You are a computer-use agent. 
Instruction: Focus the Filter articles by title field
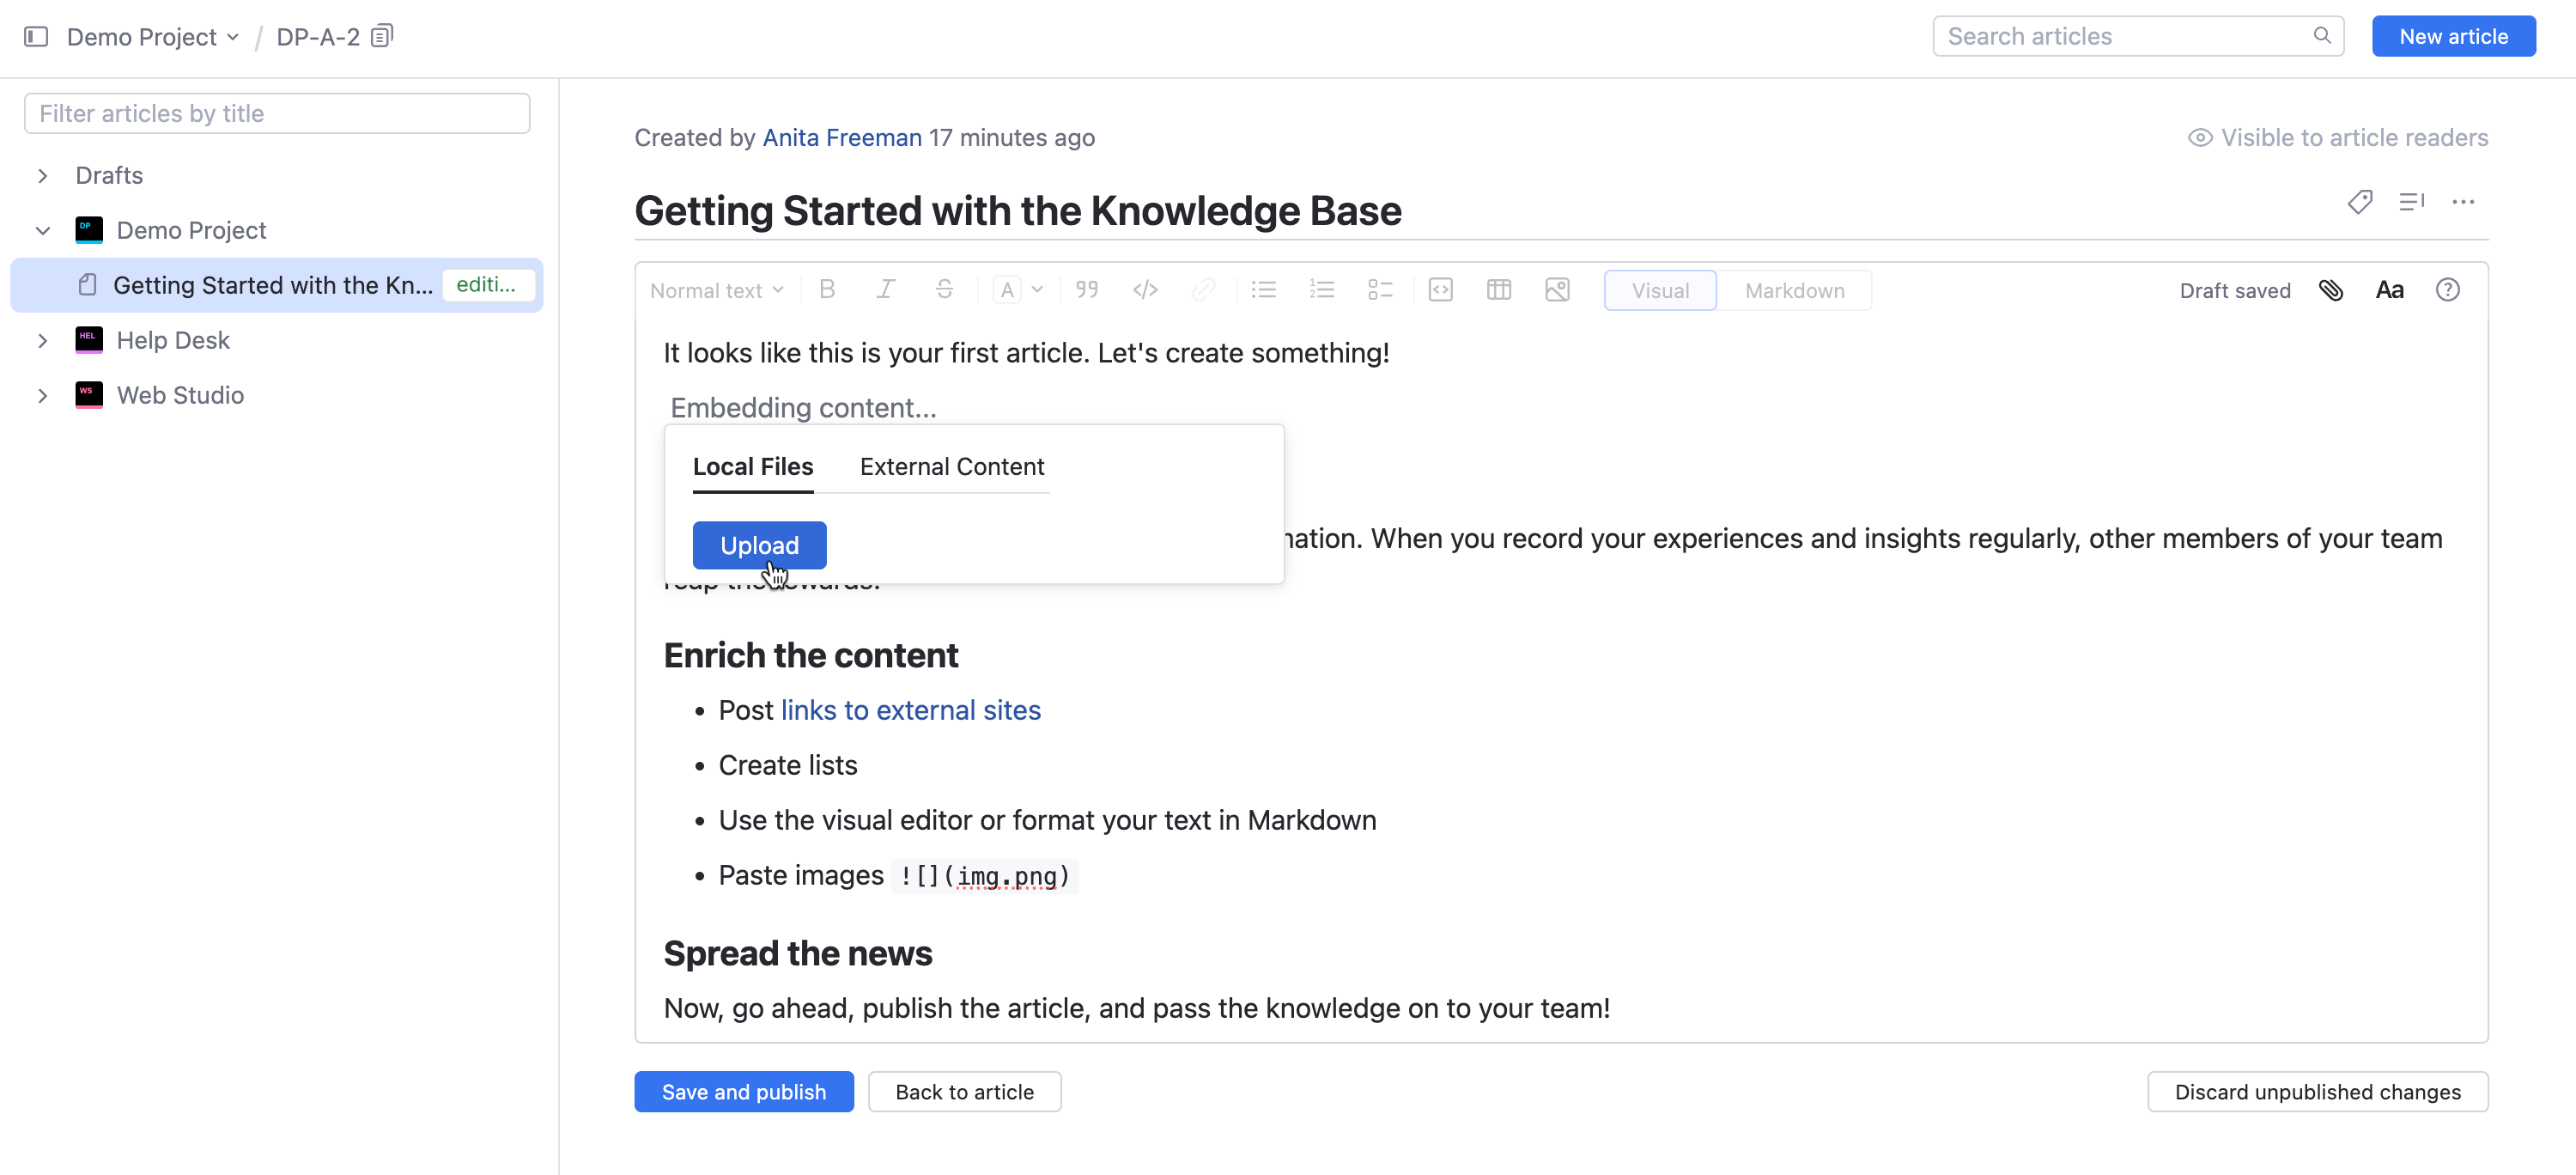click(x=277, y=113)
